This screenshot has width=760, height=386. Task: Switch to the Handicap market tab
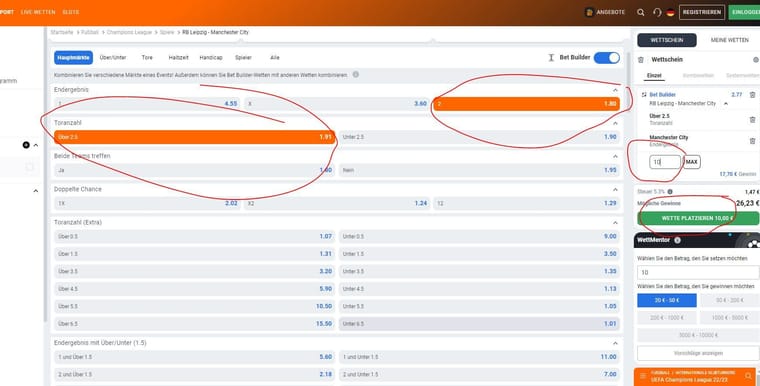point(211,58)
